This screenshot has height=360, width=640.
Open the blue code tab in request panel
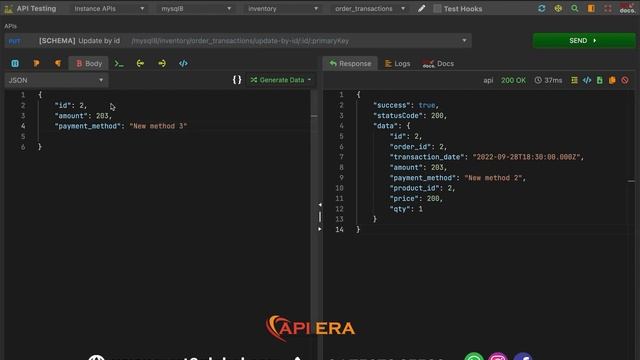(183, 63)
